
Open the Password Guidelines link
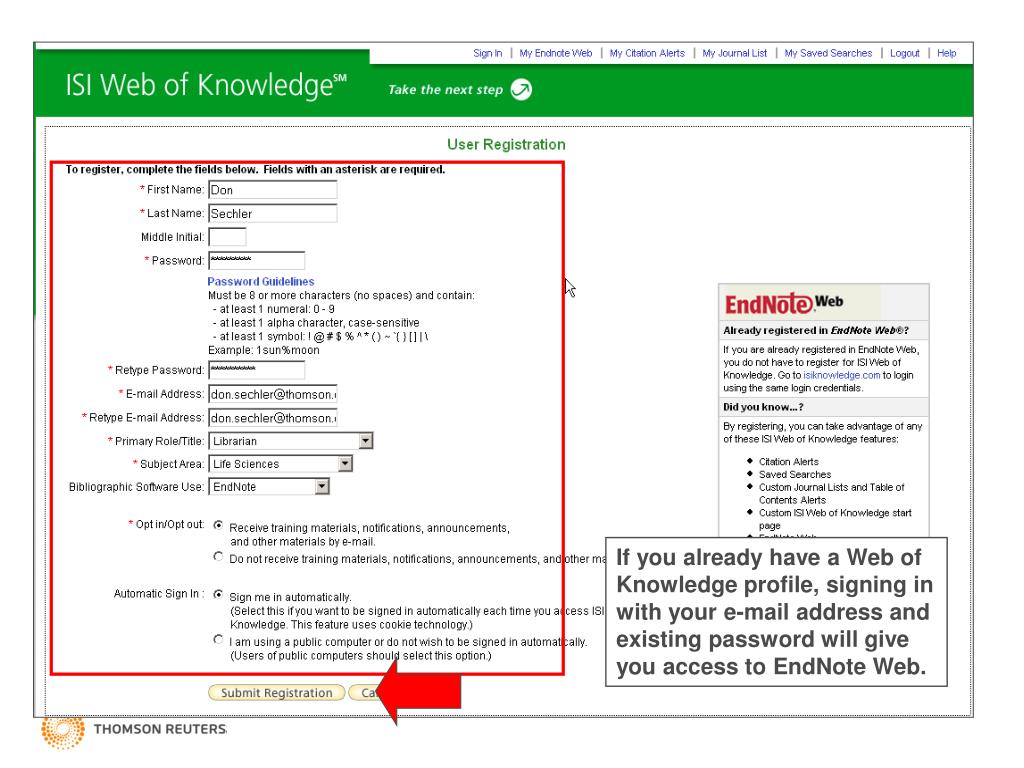(261, 281)
